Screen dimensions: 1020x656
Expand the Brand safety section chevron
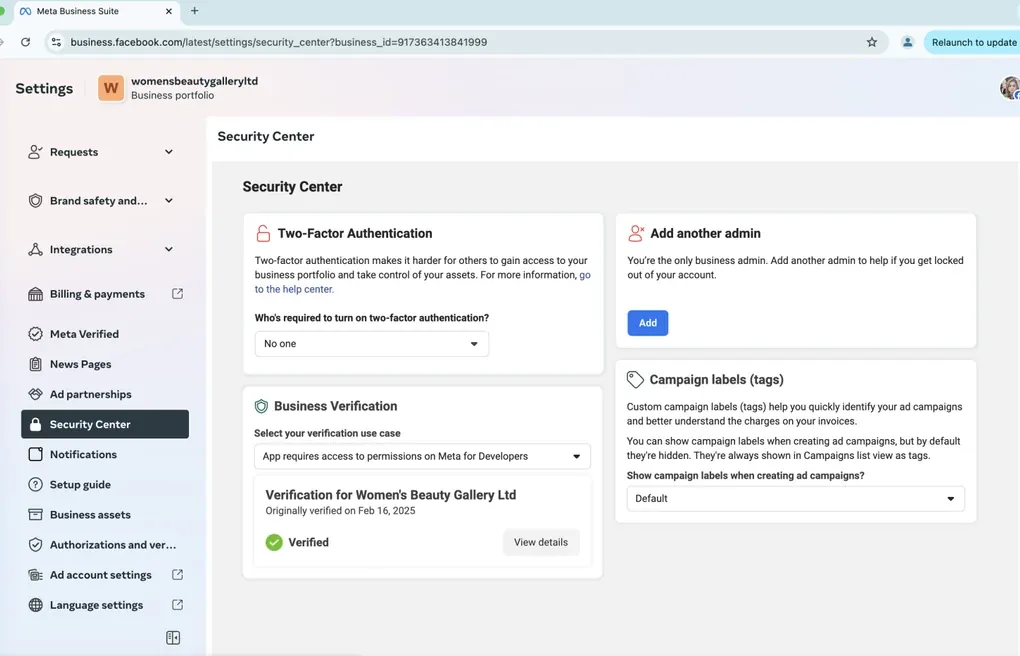click(168, 200)
